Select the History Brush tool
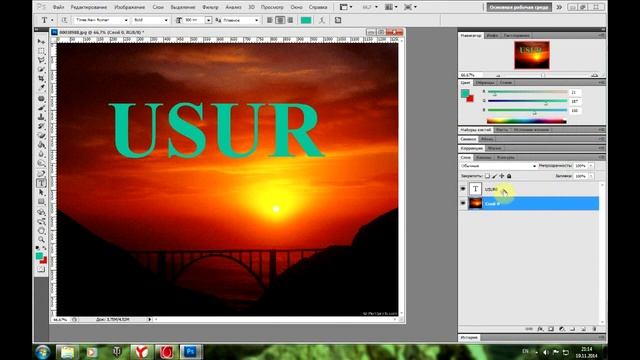640x360 pixels. tap(41, 127)
